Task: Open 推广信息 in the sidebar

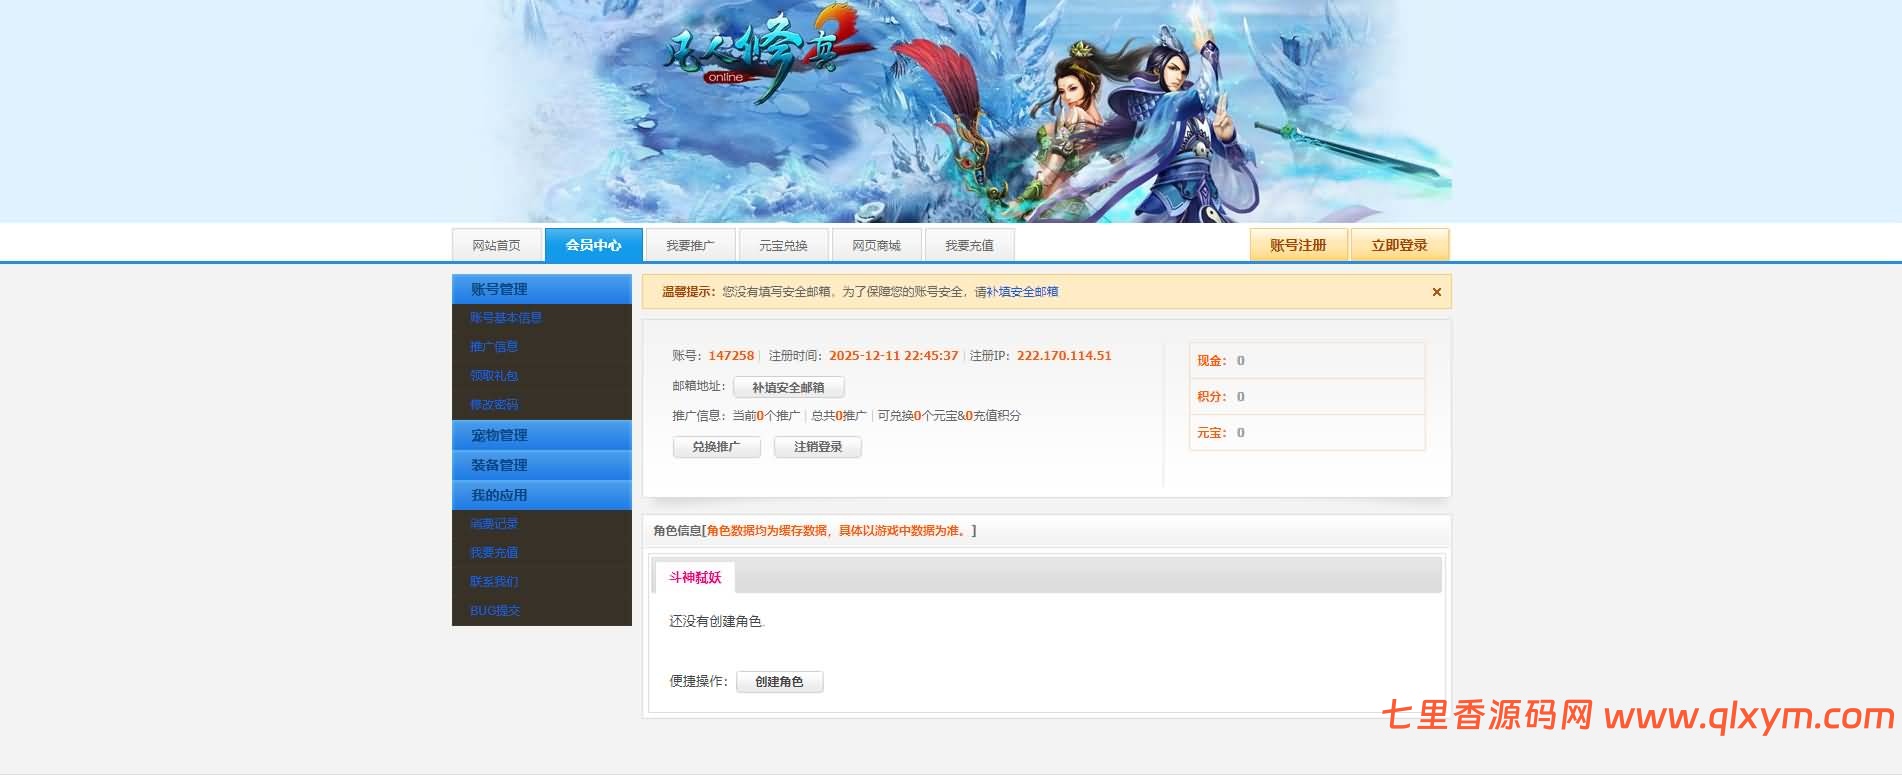Action: click(x=494, y=347)
